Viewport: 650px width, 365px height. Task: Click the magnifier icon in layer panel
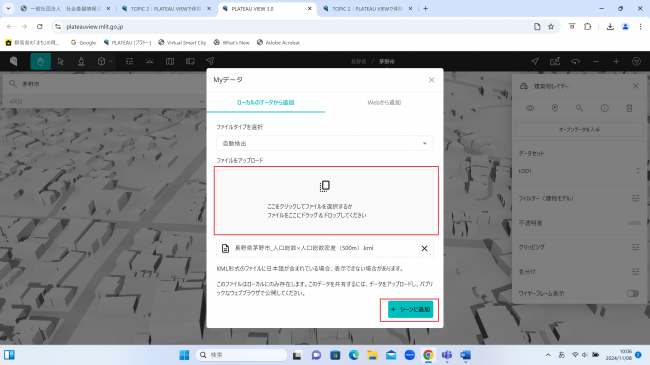[x=580, y=108]
